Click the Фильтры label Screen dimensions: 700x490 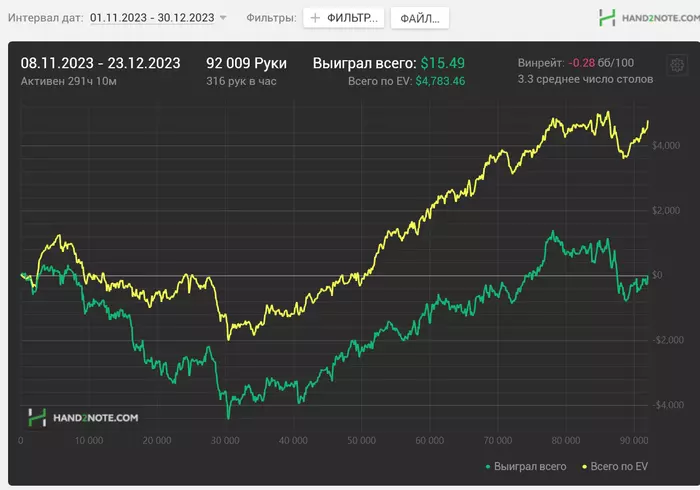click(271, 18)
